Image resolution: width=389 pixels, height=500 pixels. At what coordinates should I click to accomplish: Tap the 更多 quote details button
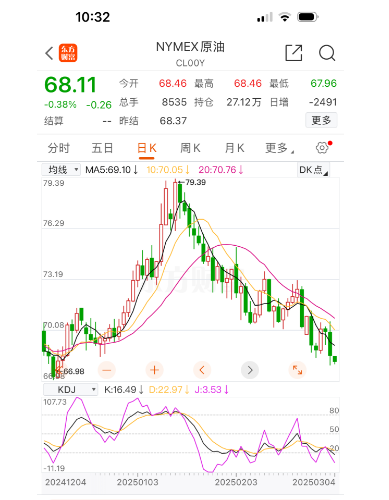pos(321,120)
